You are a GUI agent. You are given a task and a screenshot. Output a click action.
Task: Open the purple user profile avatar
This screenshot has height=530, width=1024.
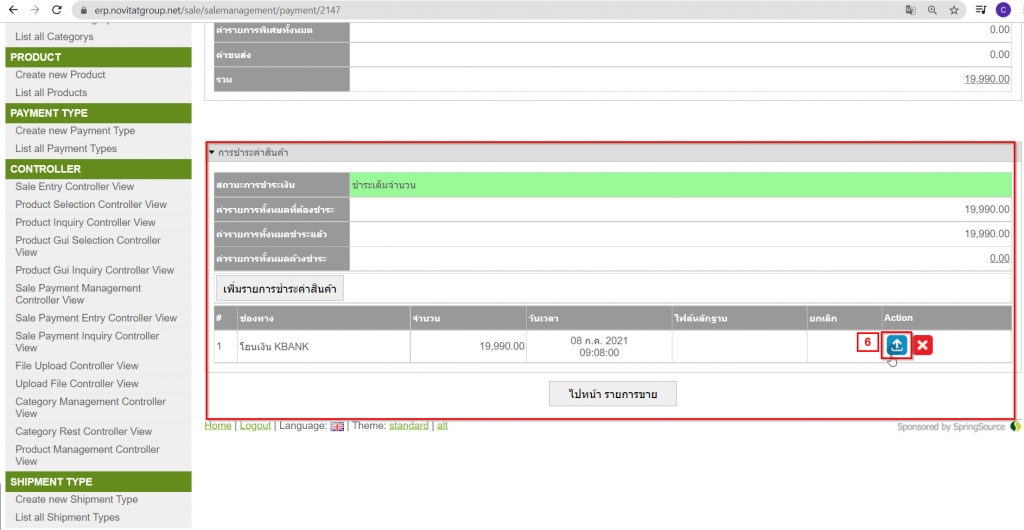[x=1003, y=10]
